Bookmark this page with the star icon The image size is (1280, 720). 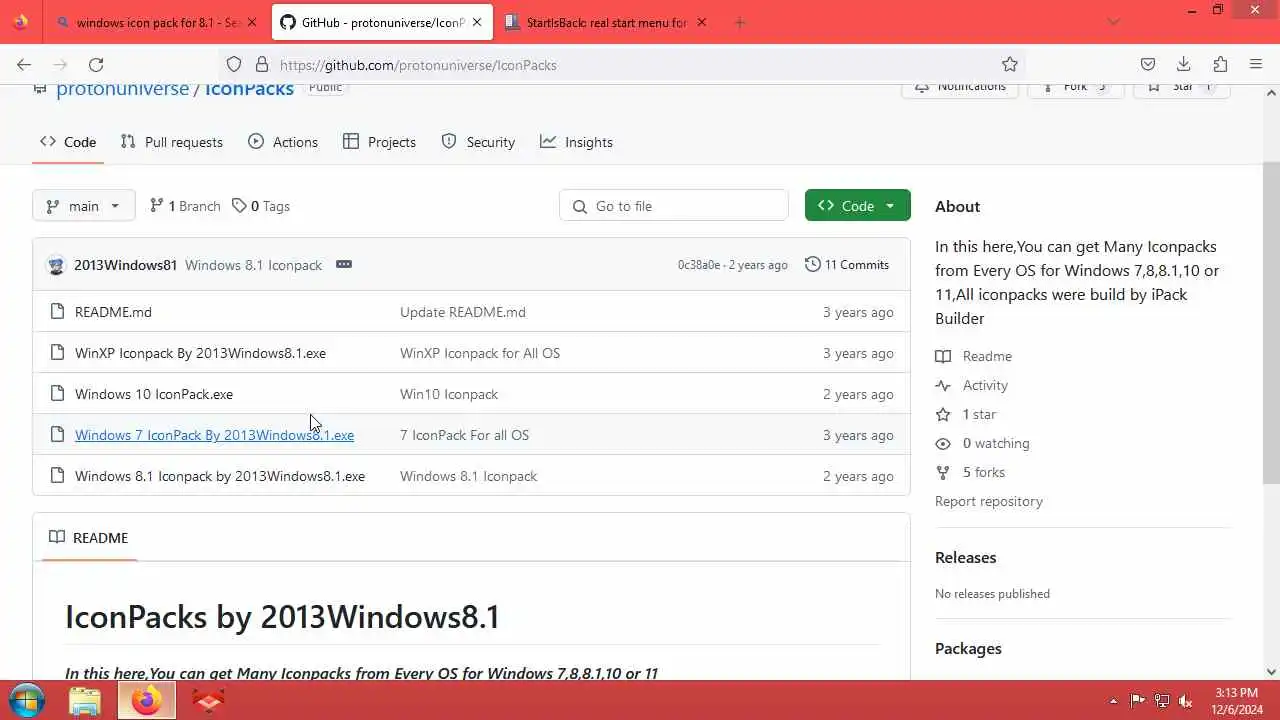coord(1010,64)
